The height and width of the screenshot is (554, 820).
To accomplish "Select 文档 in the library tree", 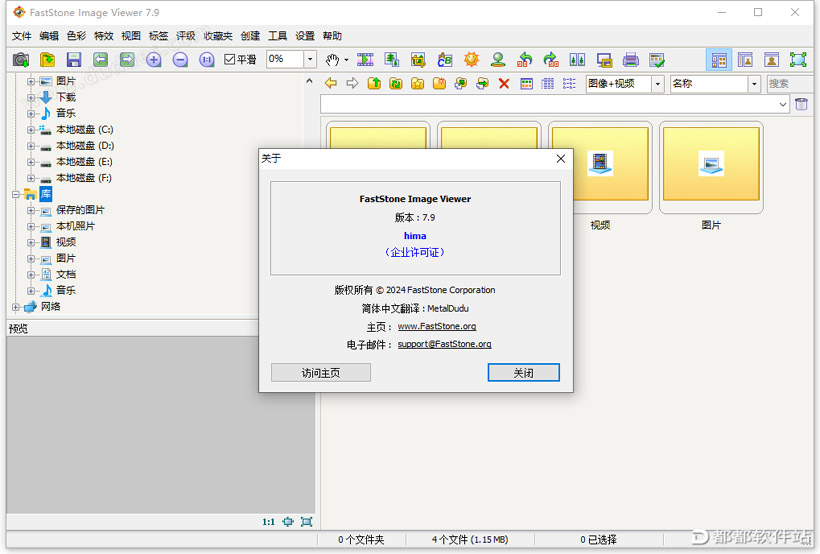I will pyautogui.click(x=66, y=274).
